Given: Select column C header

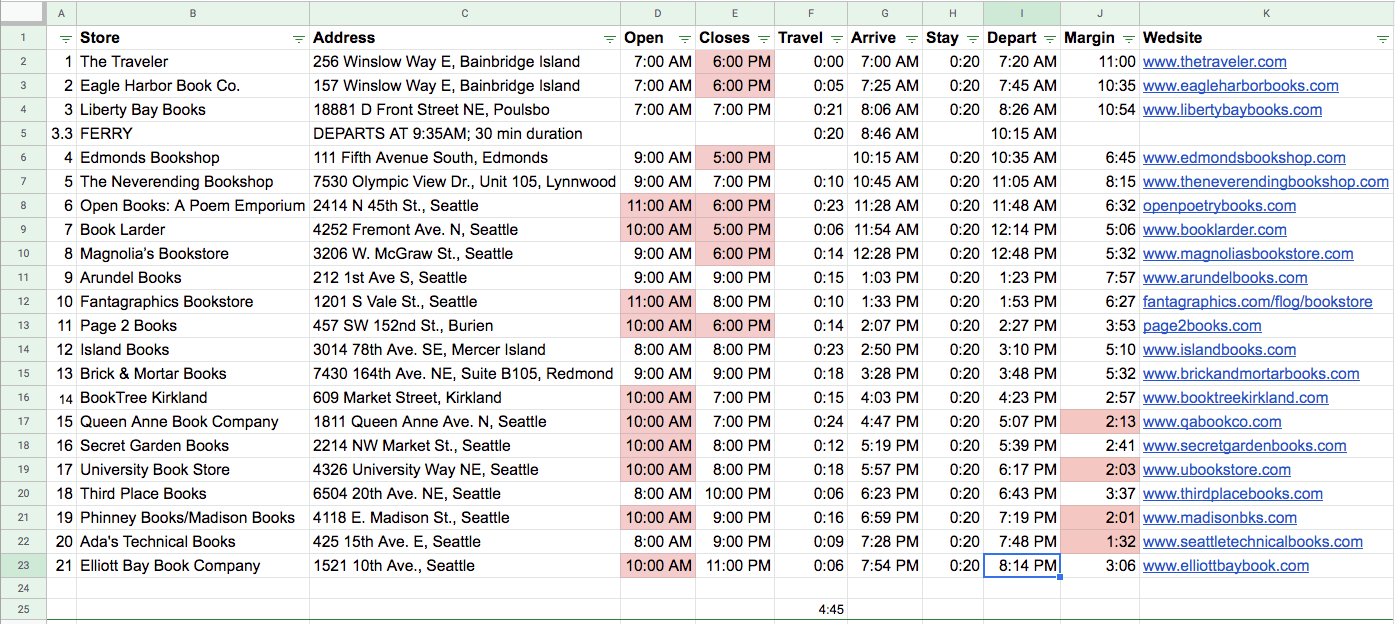Looking at the screenshot, I should (x=465, y=13).
